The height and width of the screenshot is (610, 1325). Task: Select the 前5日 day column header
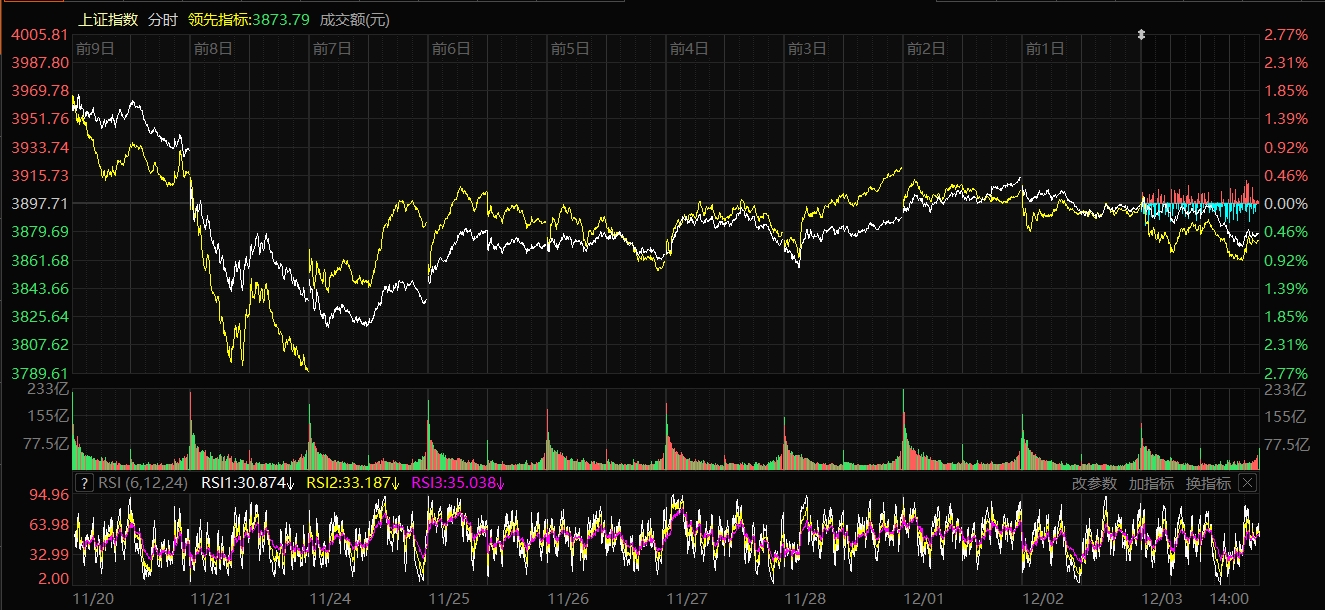point(570,48)
